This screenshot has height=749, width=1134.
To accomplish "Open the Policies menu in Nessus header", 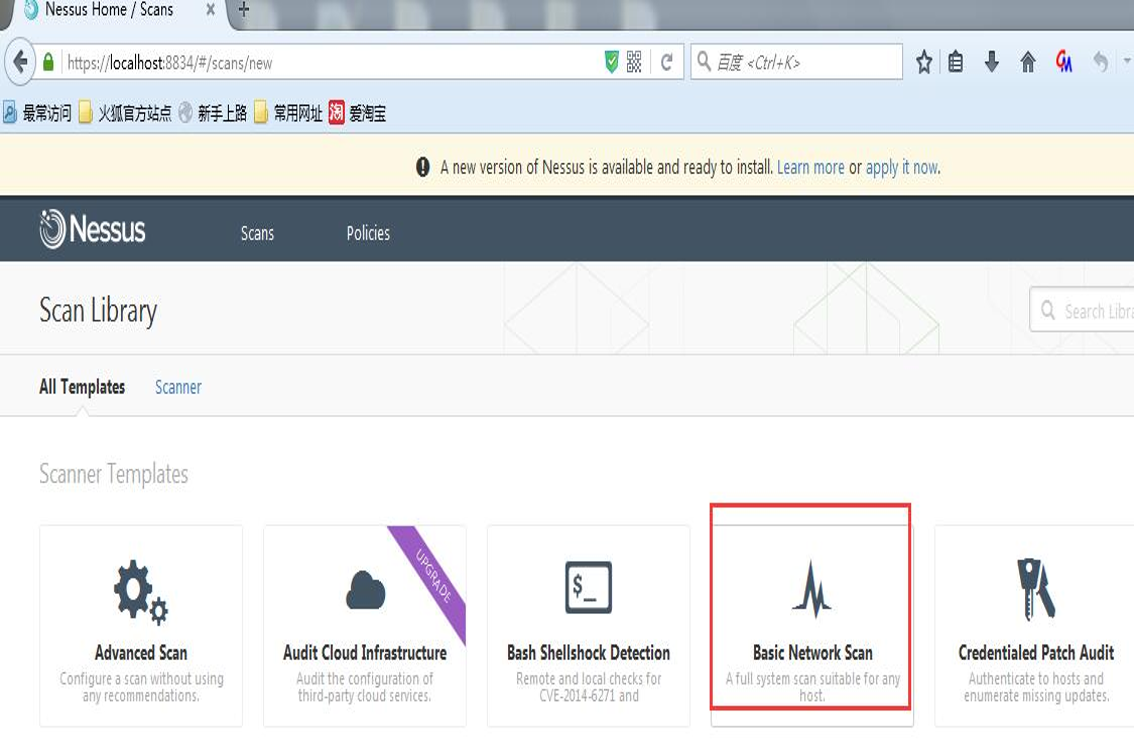I will 368,233.
